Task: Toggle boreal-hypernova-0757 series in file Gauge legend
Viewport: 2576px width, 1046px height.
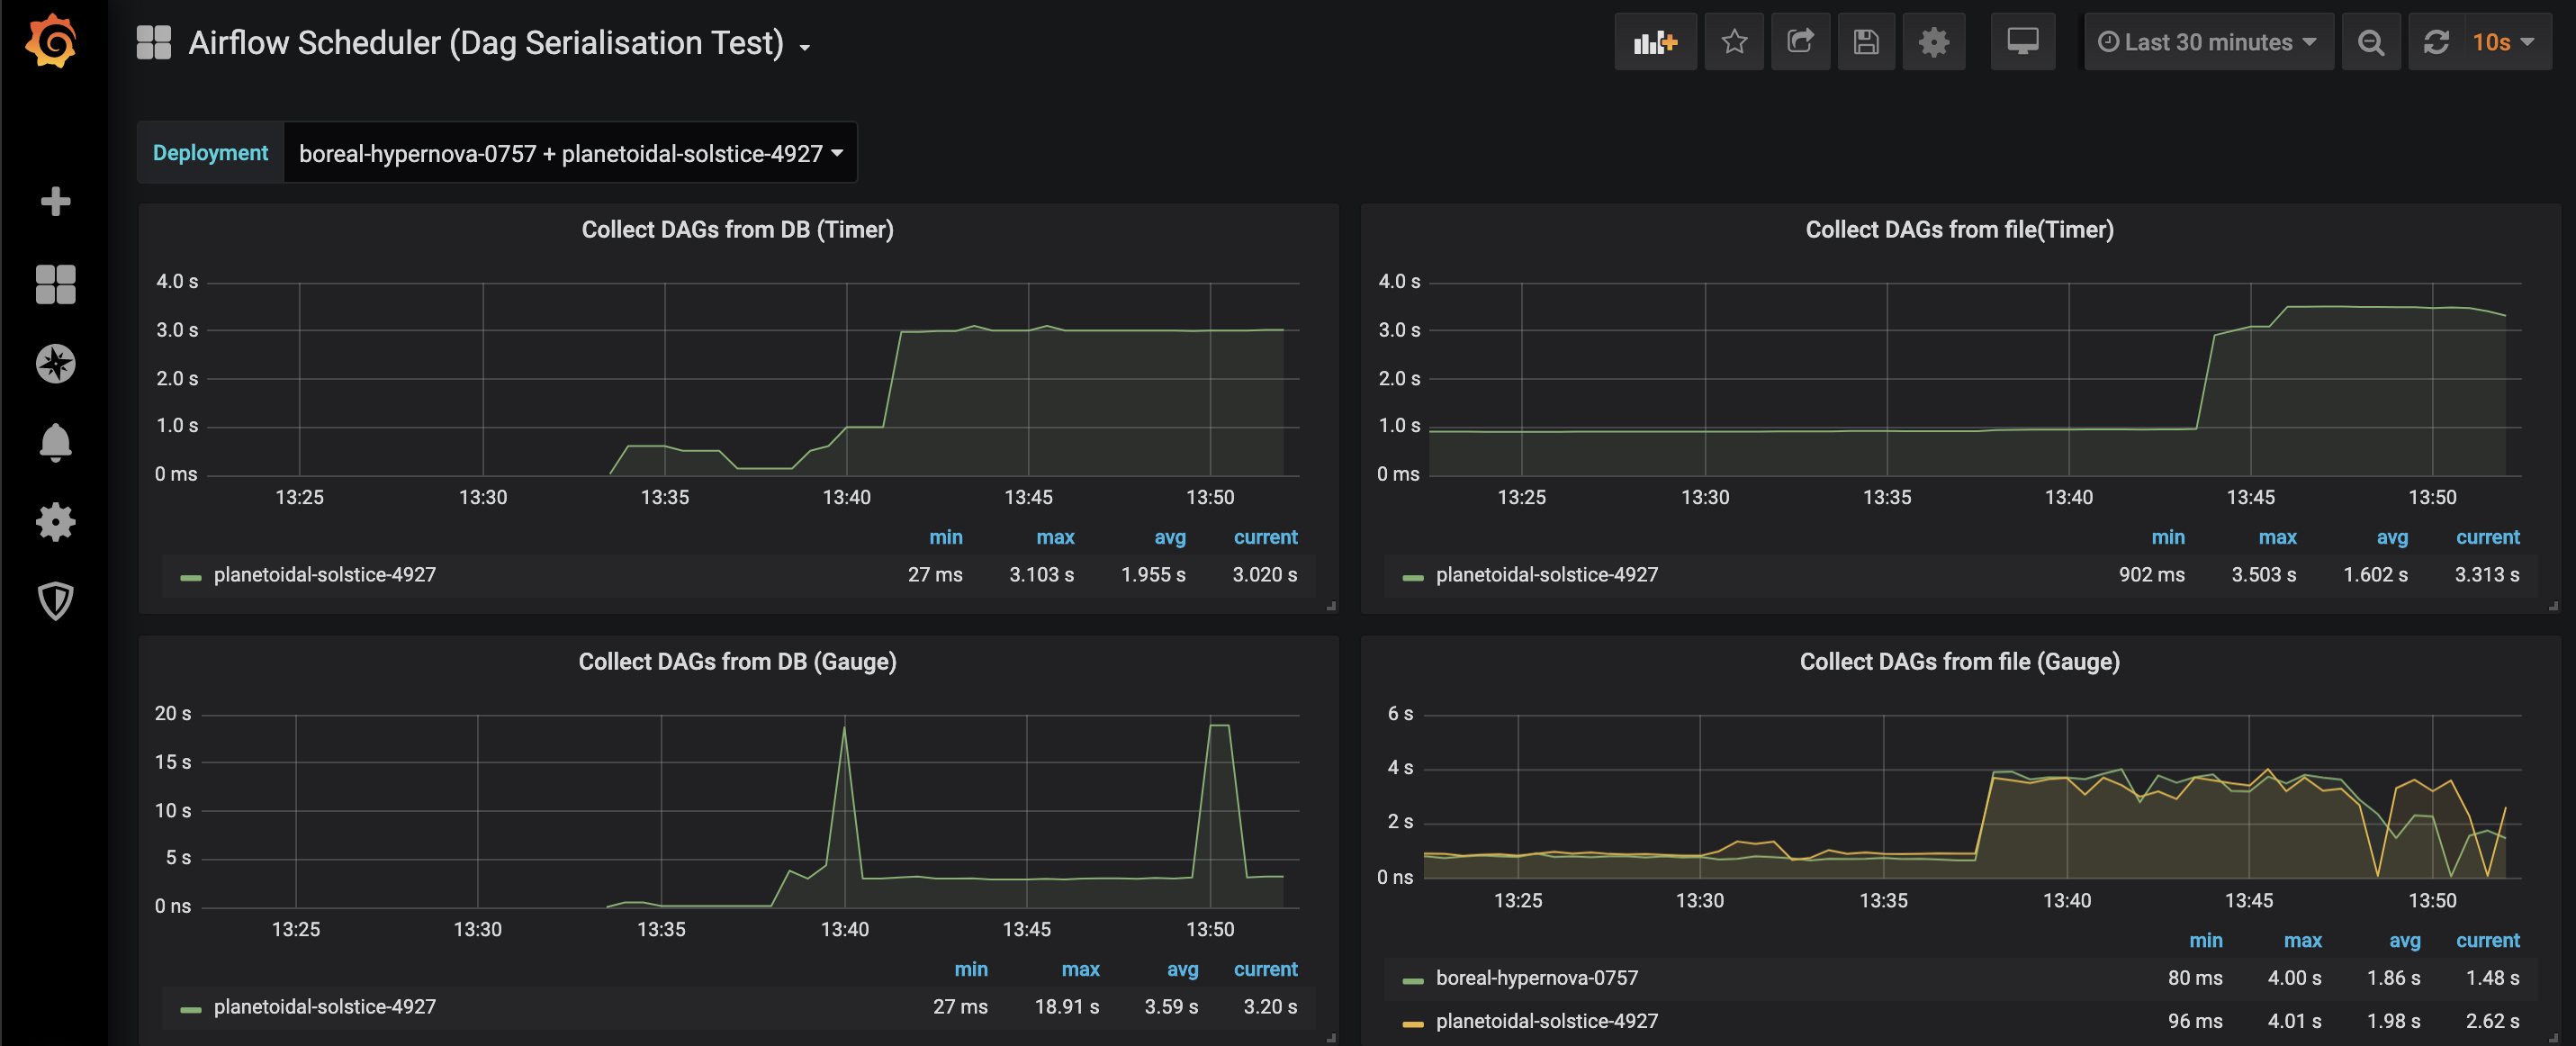Action: click(1536, 978)
